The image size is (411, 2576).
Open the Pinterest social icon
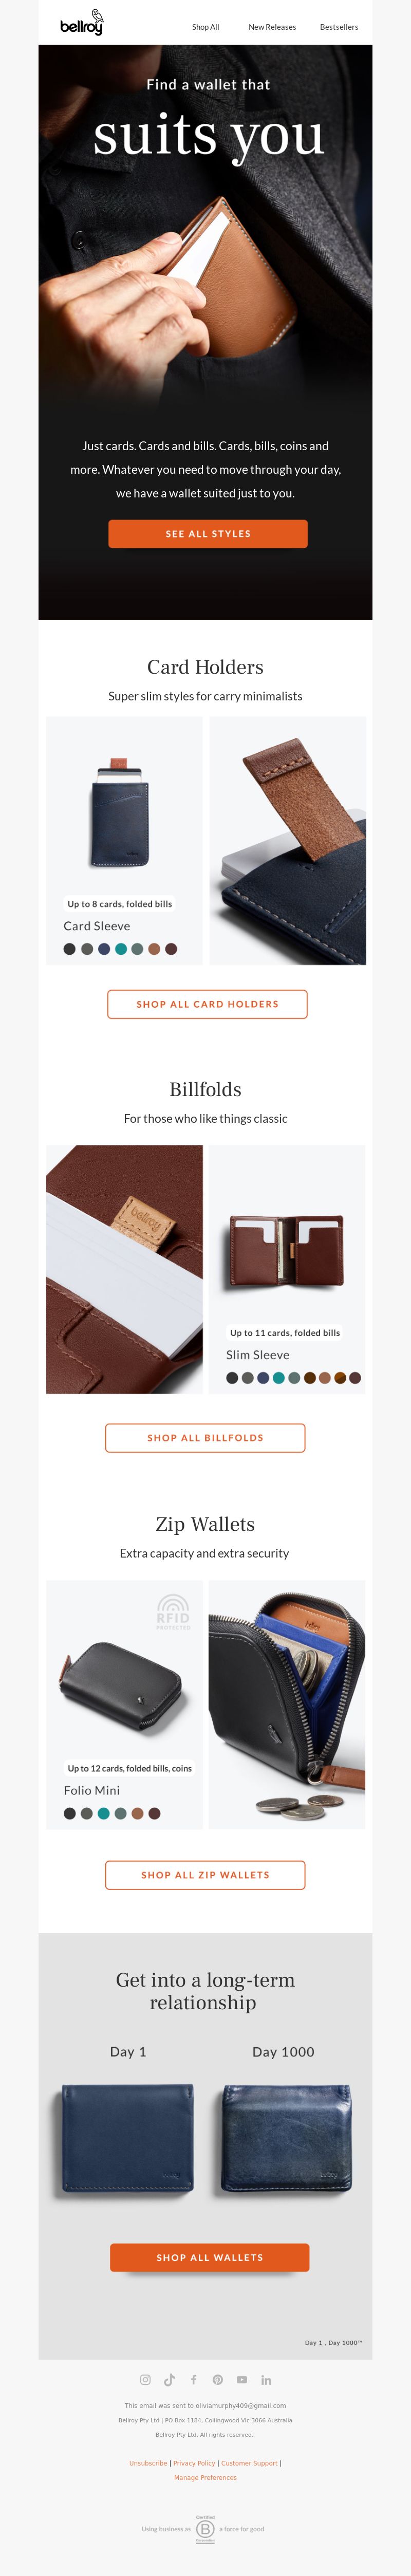click(217, 2380)
